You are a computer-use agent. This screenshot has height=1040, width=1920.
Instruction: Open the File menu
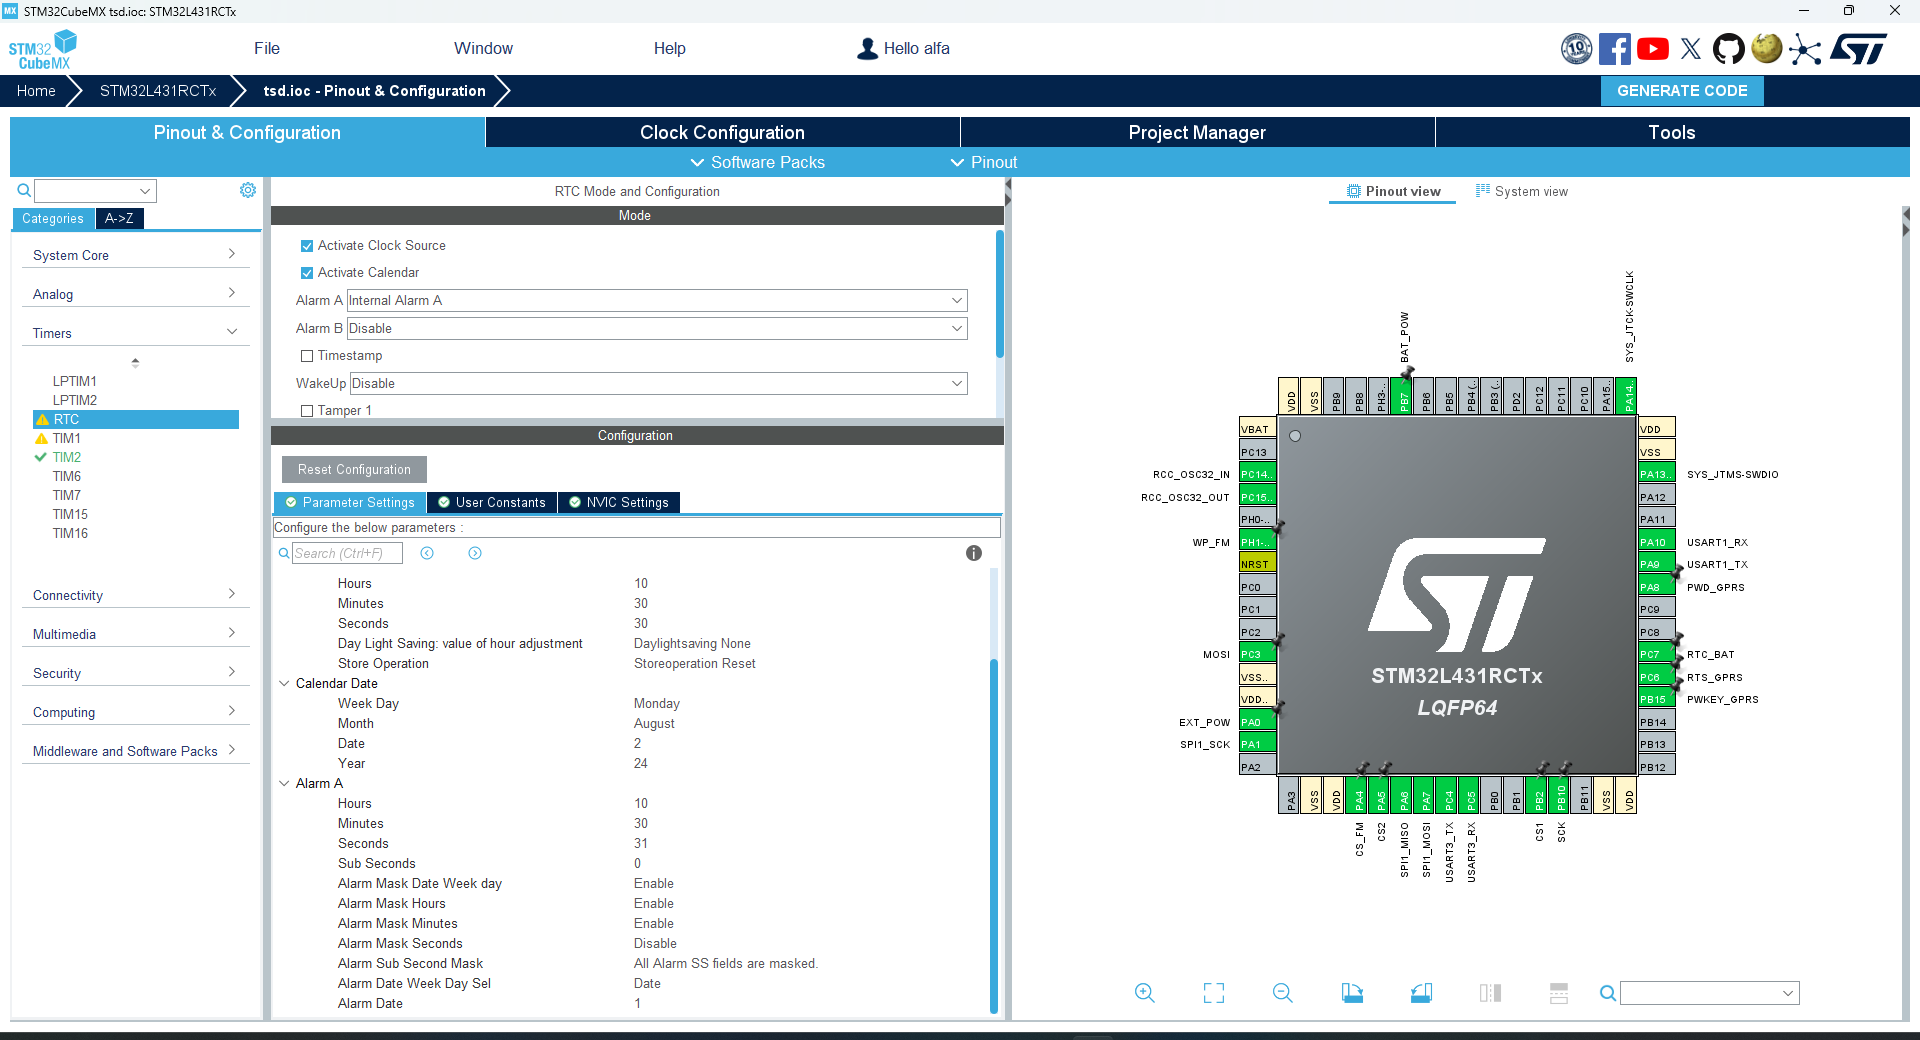tap(267, 49)
